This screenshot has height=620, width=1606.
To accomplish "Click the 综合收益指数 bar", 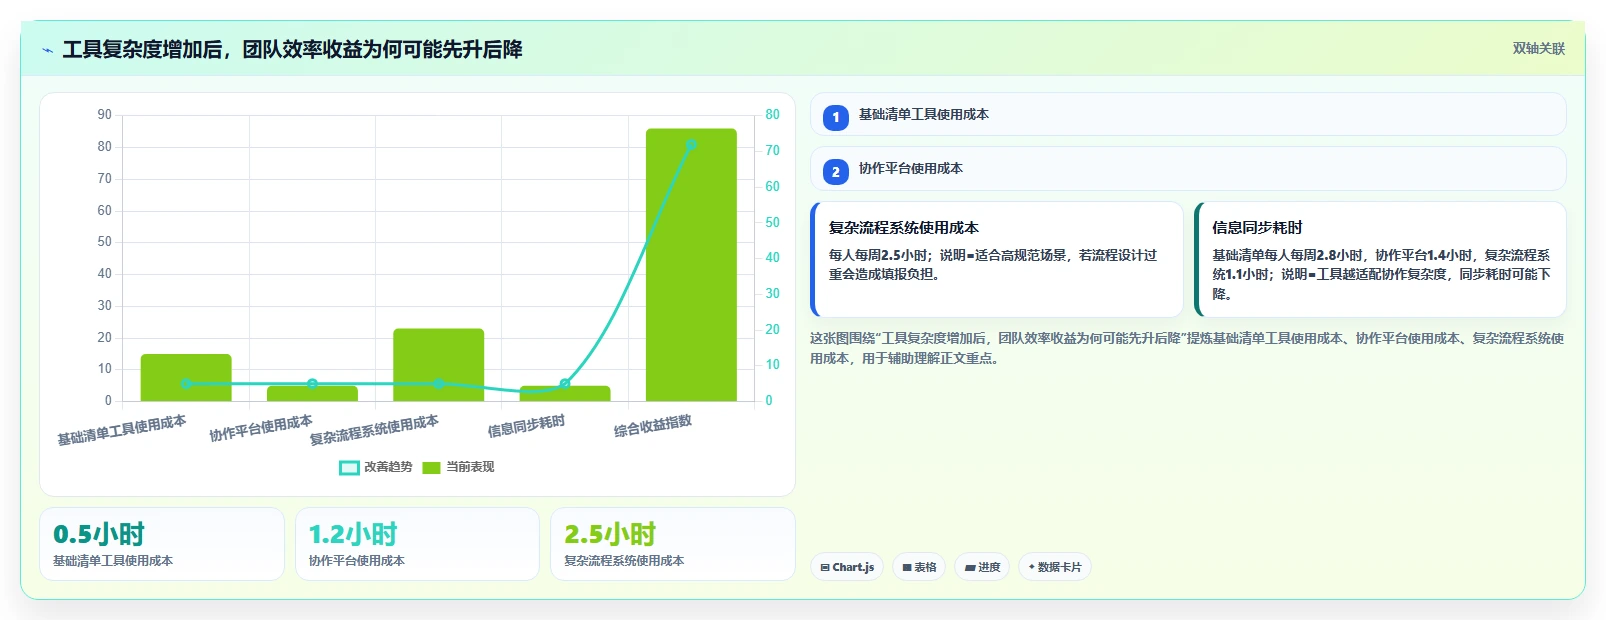I will (x=691, y=265).
